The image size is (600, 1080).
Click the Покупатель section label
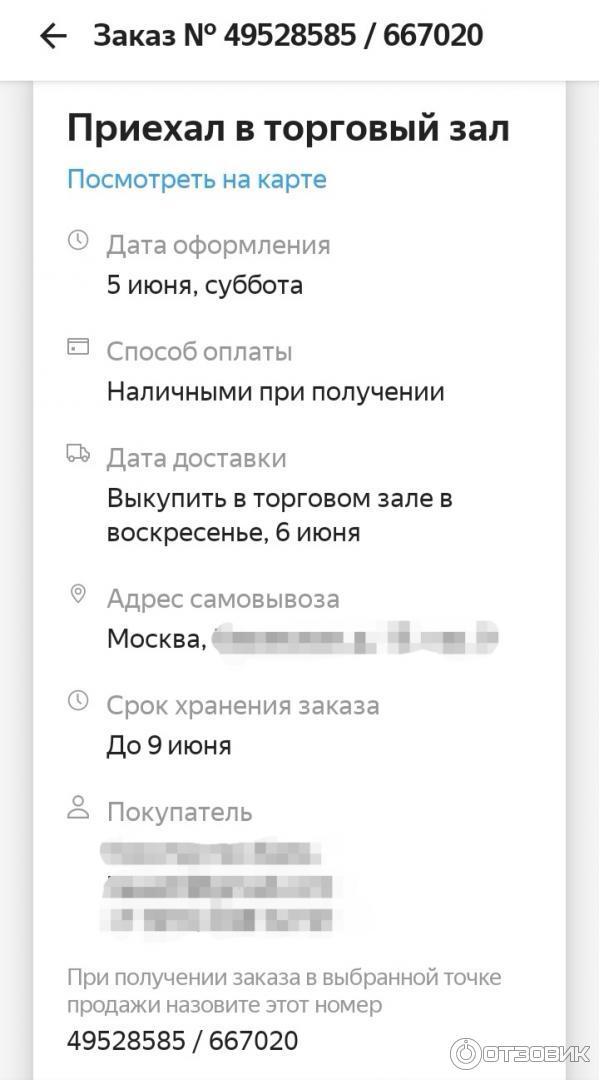coord(180,812)
